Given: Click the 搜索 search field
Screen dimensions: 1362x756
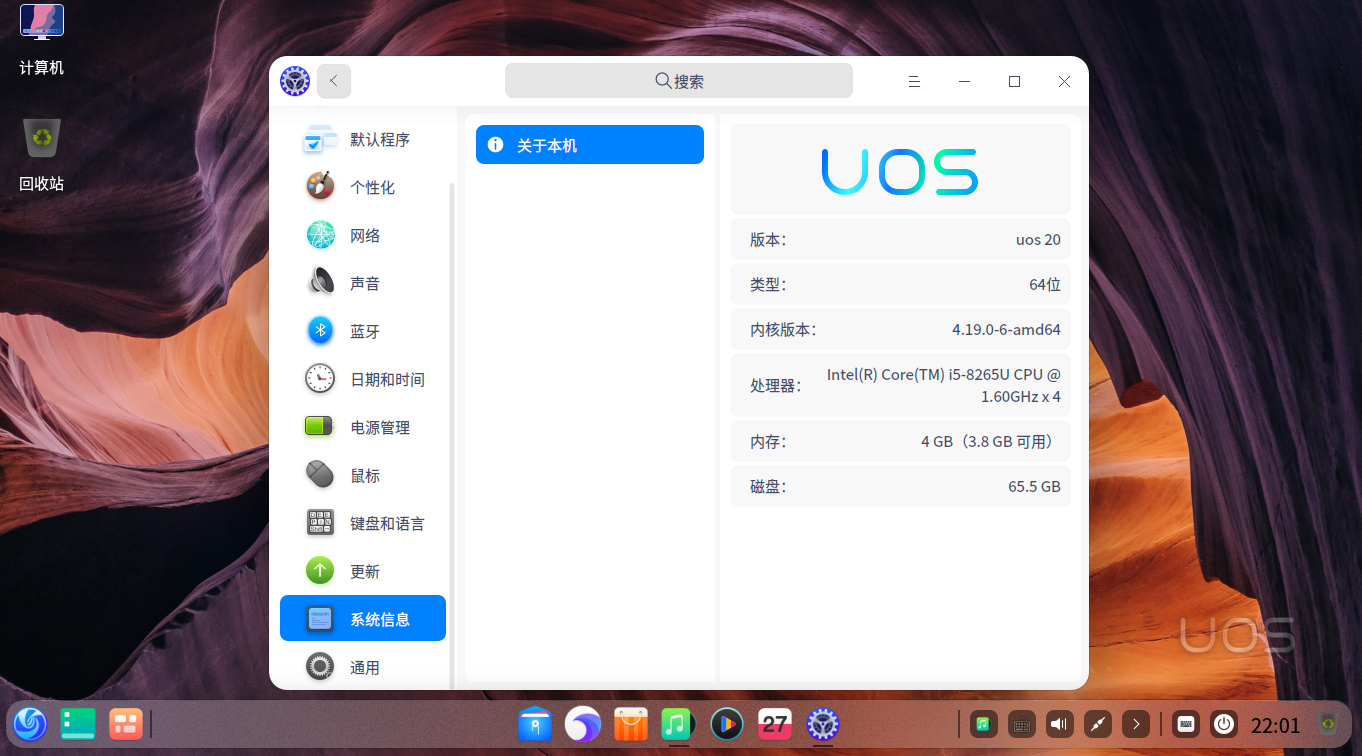Looking at the screenshot, I should click(x=679, y=80).
